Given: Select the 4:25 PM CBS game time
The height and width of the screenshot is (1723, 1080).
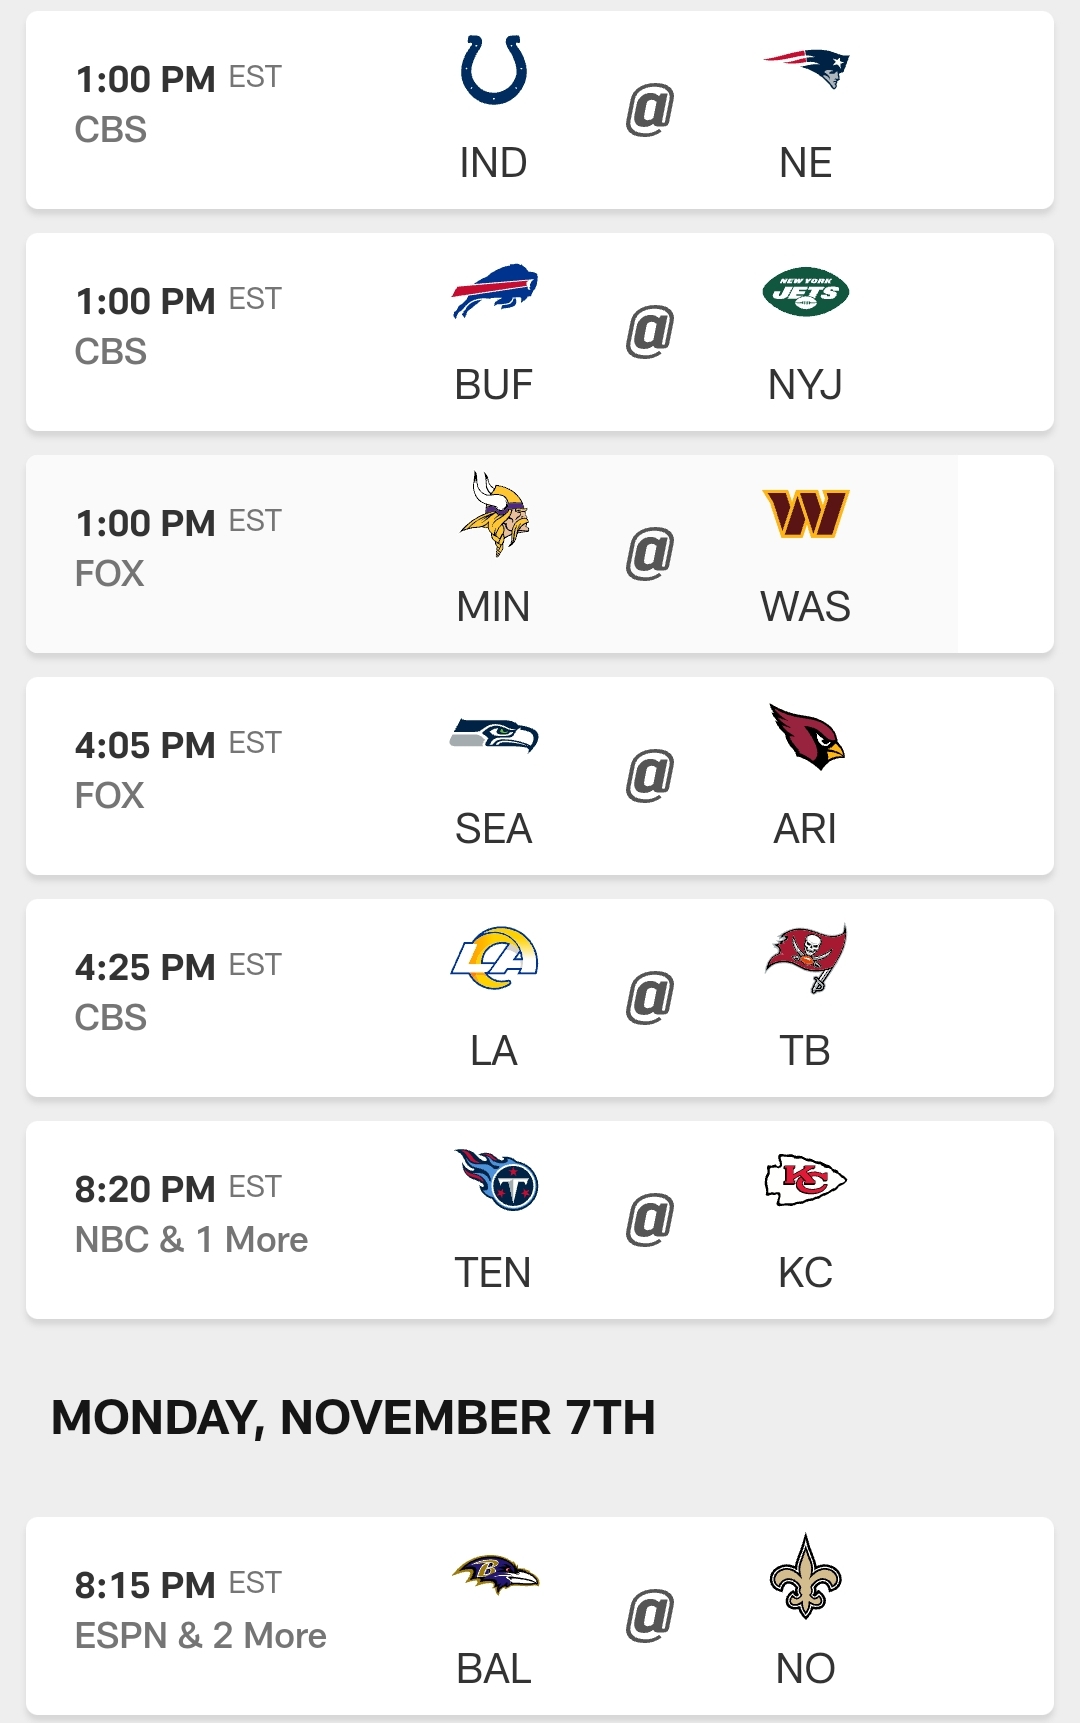Looking at the screenshot, I should (146, 968).
